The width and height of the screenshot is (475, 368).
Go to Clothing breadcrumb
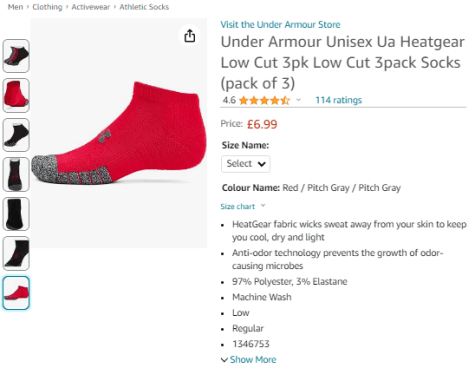(x=47, y=7)
